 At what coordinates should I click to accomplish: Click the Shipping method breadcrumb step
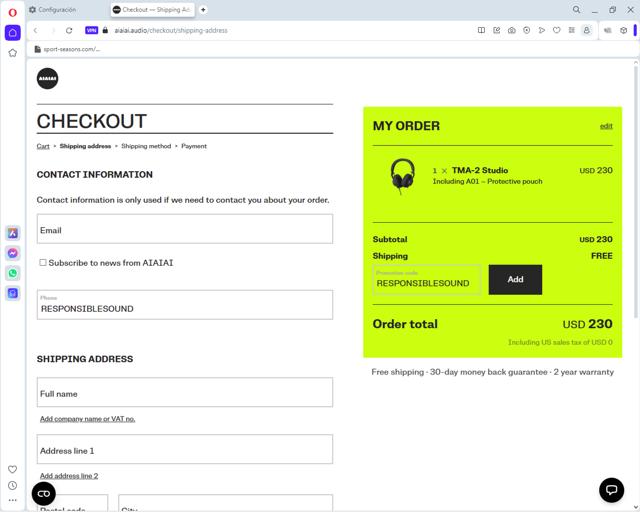pos(146,146)
